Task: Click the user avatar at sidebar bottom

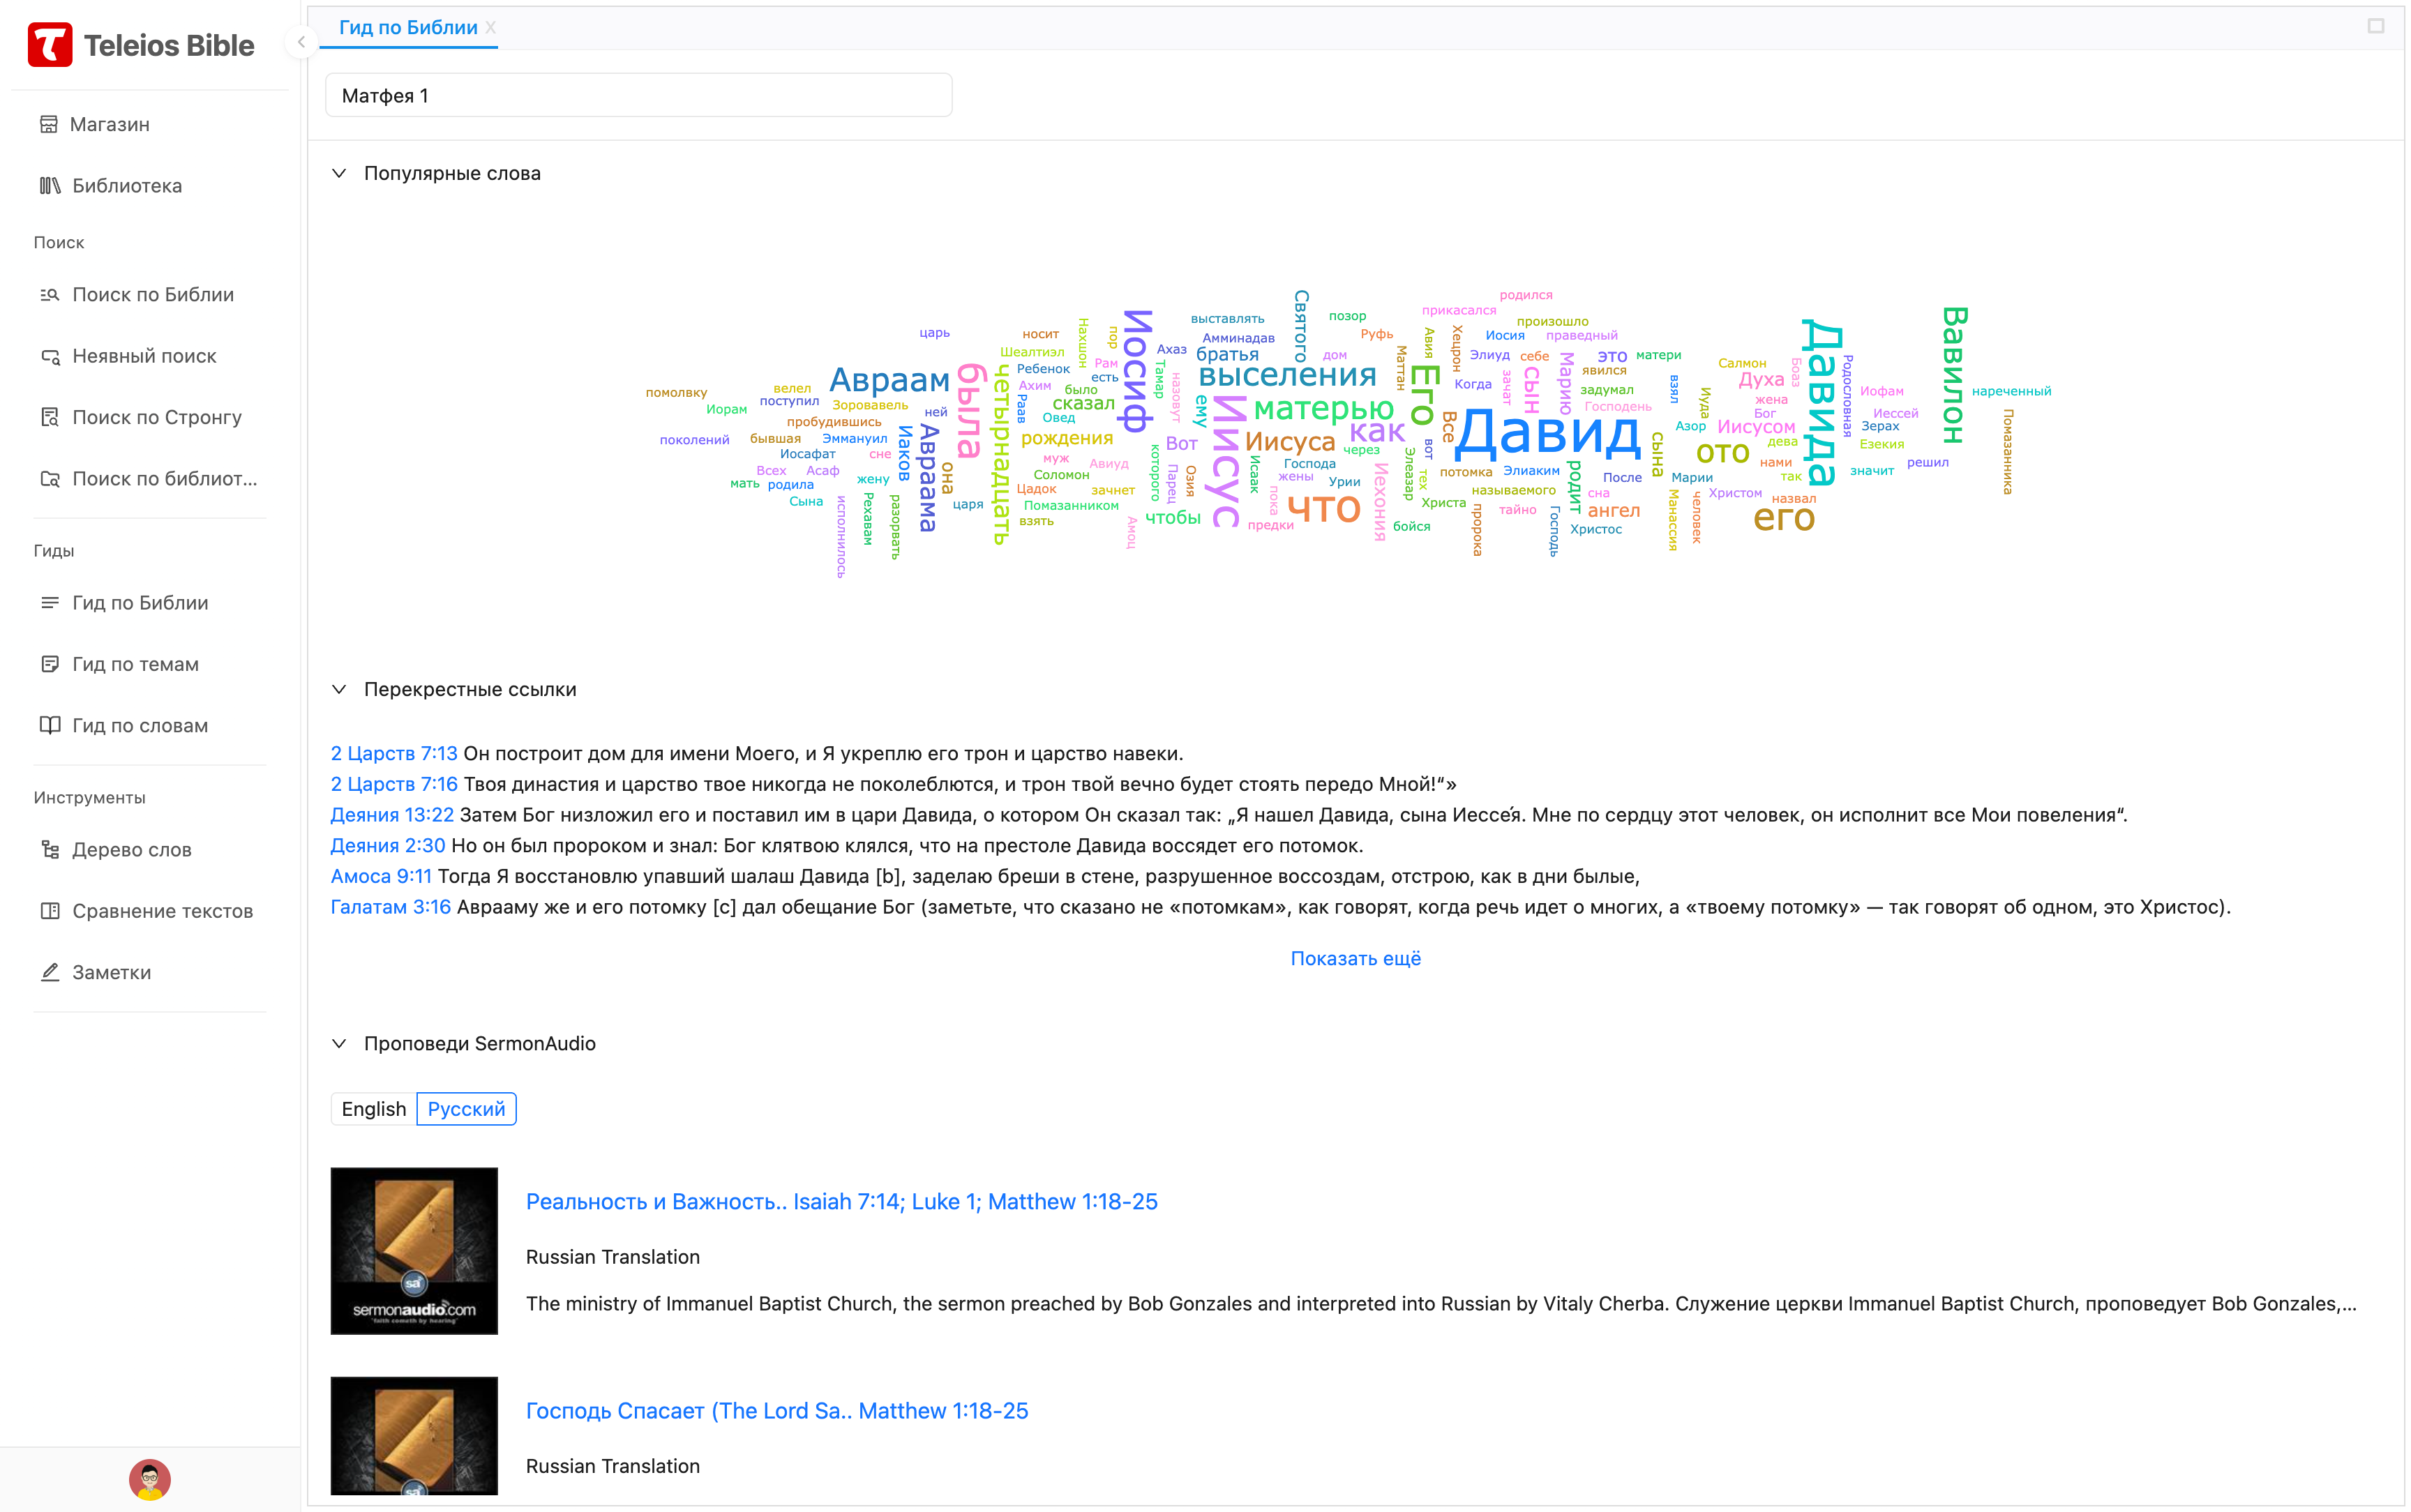Action: tap(150, 1479)
